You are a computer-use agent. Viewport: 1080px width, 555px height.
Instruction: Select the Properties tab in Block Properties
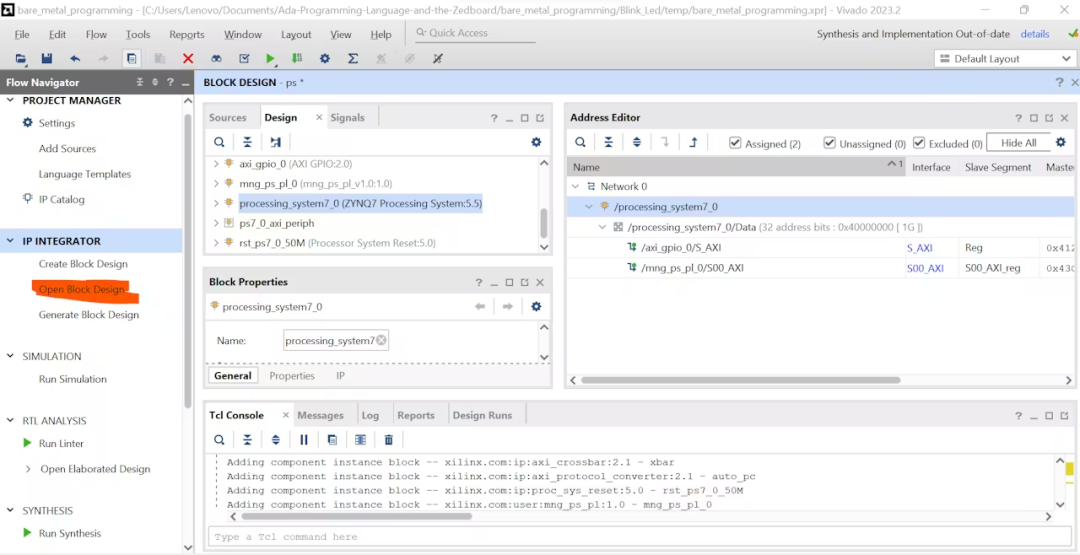tap(292, 376)
